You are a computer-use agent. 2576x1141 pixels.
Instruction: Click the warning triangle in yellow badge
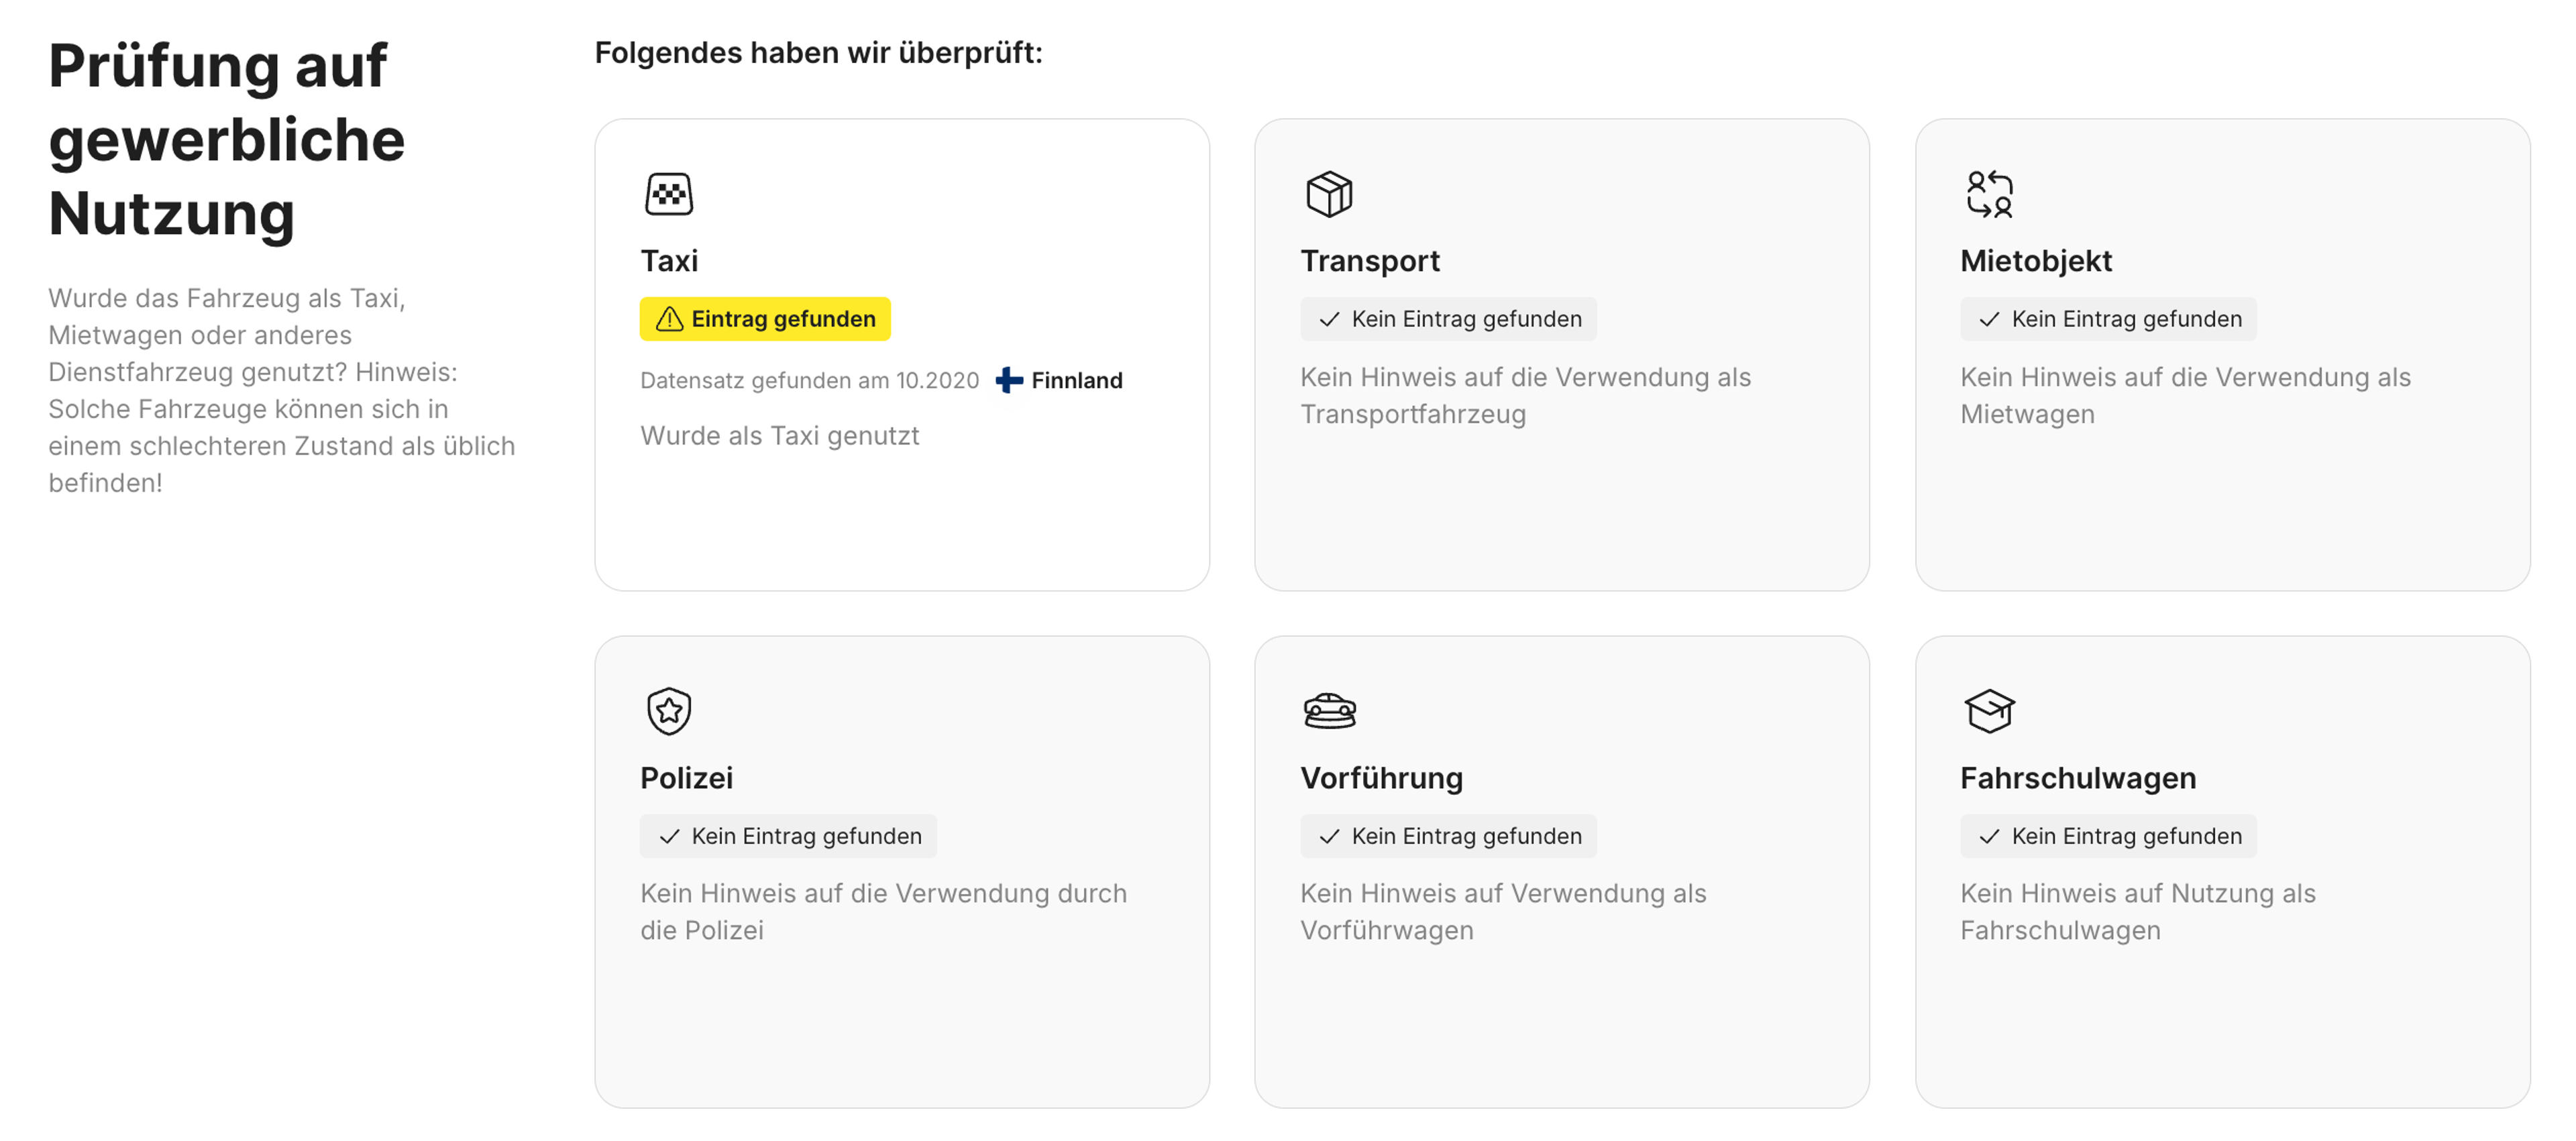click(x=668, y=319)
